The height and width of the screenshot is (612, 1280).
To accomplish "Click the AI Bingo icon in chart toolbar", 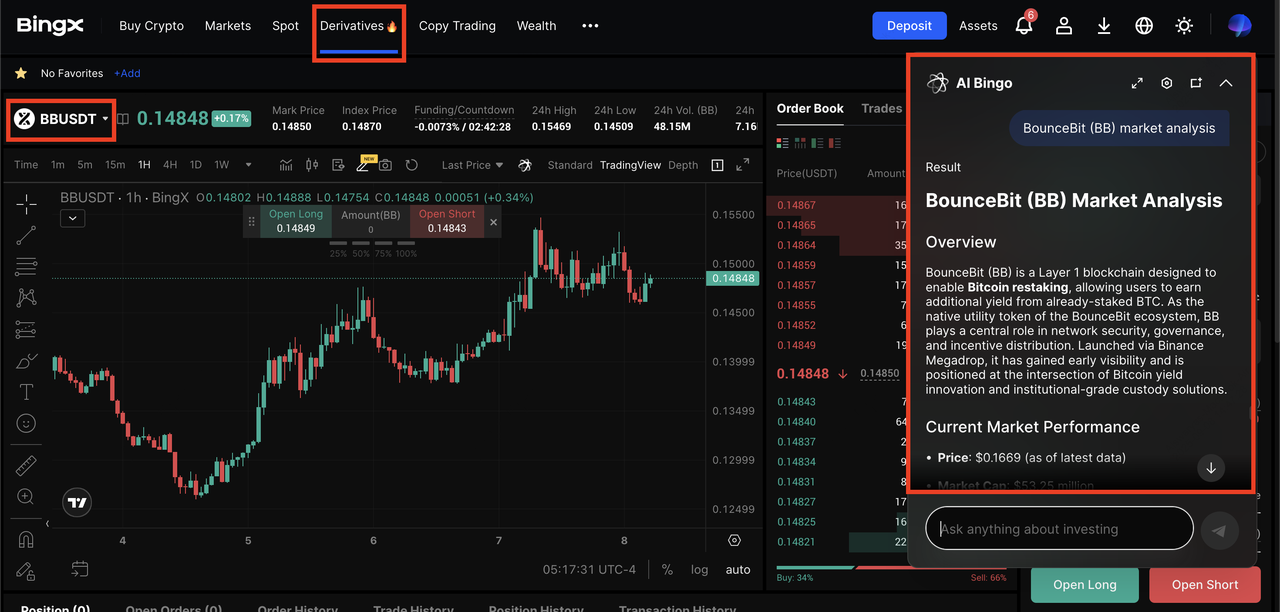I will (525, 165).
